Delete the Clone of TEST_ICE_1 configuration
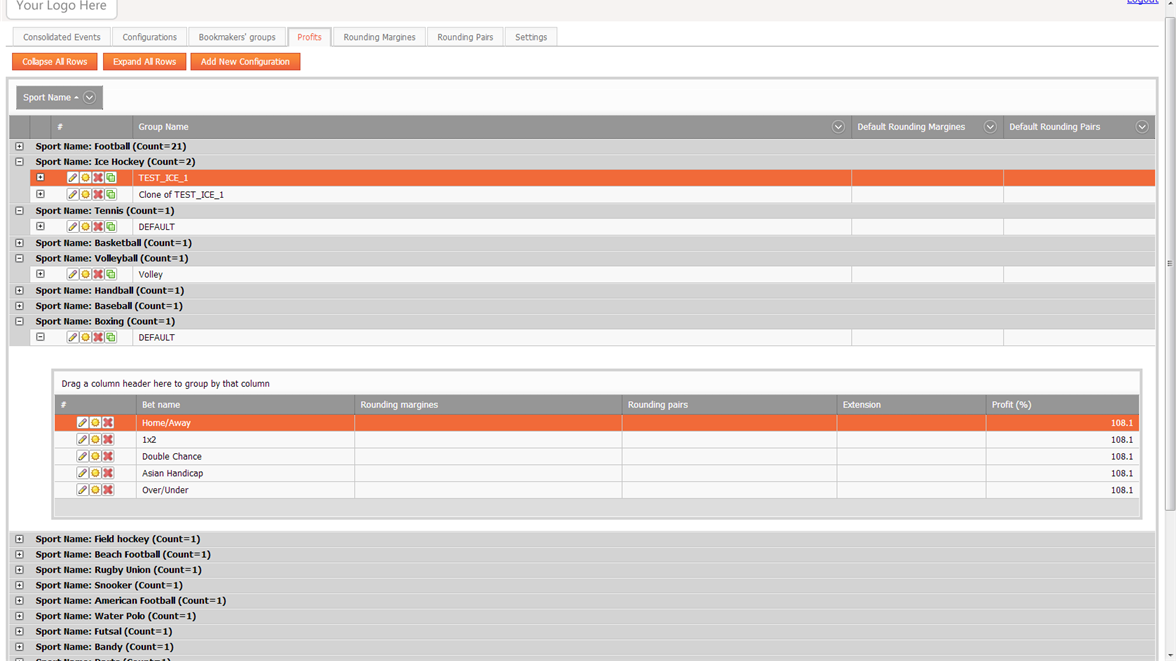This screenshot has height=661, width=1176. click(x=98, y=195)
